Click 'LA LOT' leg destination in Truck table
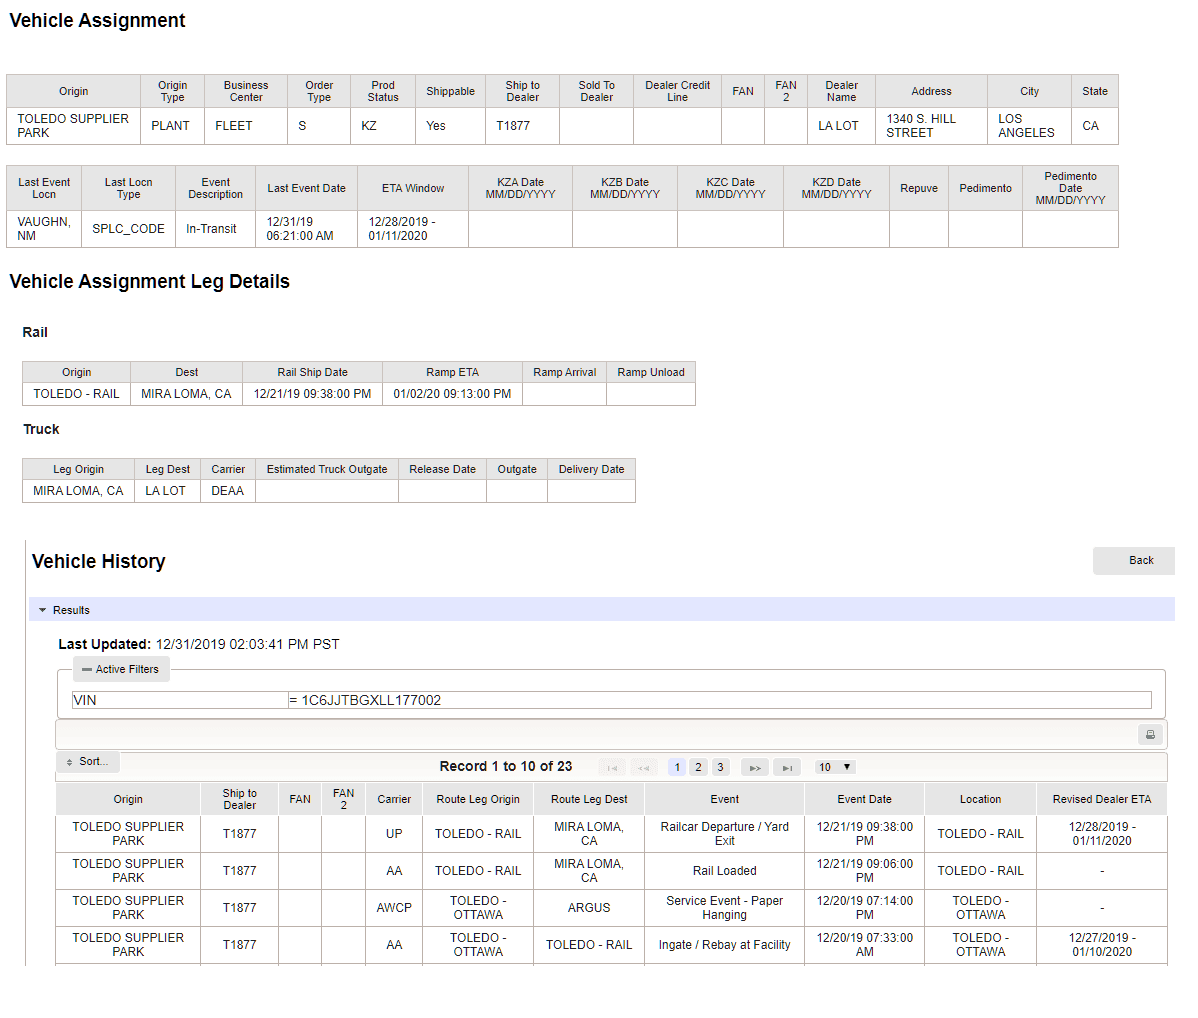Screen dimensions: 1198x1018 (166, 491)
